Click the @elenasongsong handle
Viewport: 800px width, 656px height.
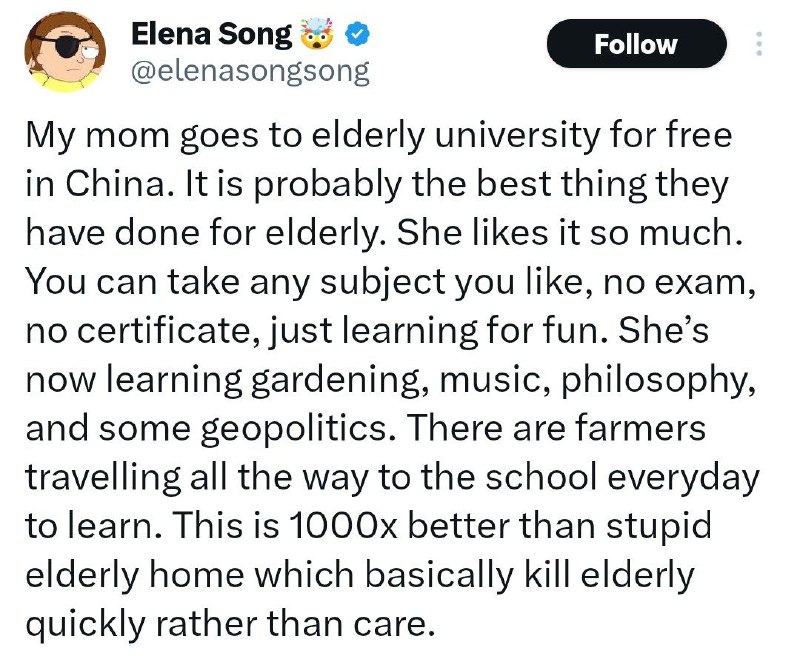(250, 72)
